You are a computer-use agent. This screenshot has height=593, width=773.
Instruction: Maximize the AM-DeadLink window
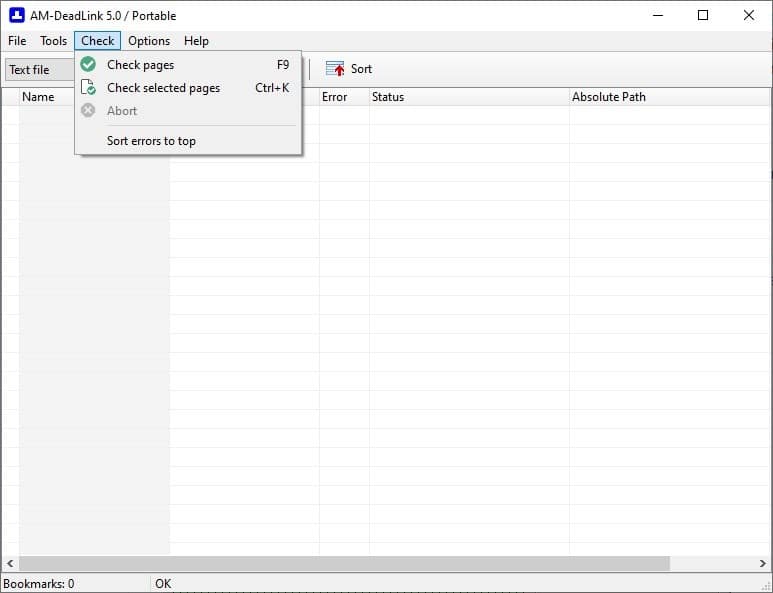coord(703,15)
